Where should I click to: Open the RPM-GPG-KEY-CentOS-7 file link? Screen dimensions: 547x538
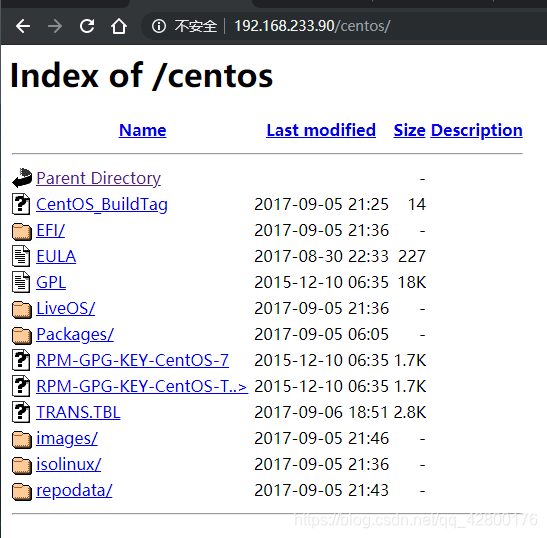point(133,360)
